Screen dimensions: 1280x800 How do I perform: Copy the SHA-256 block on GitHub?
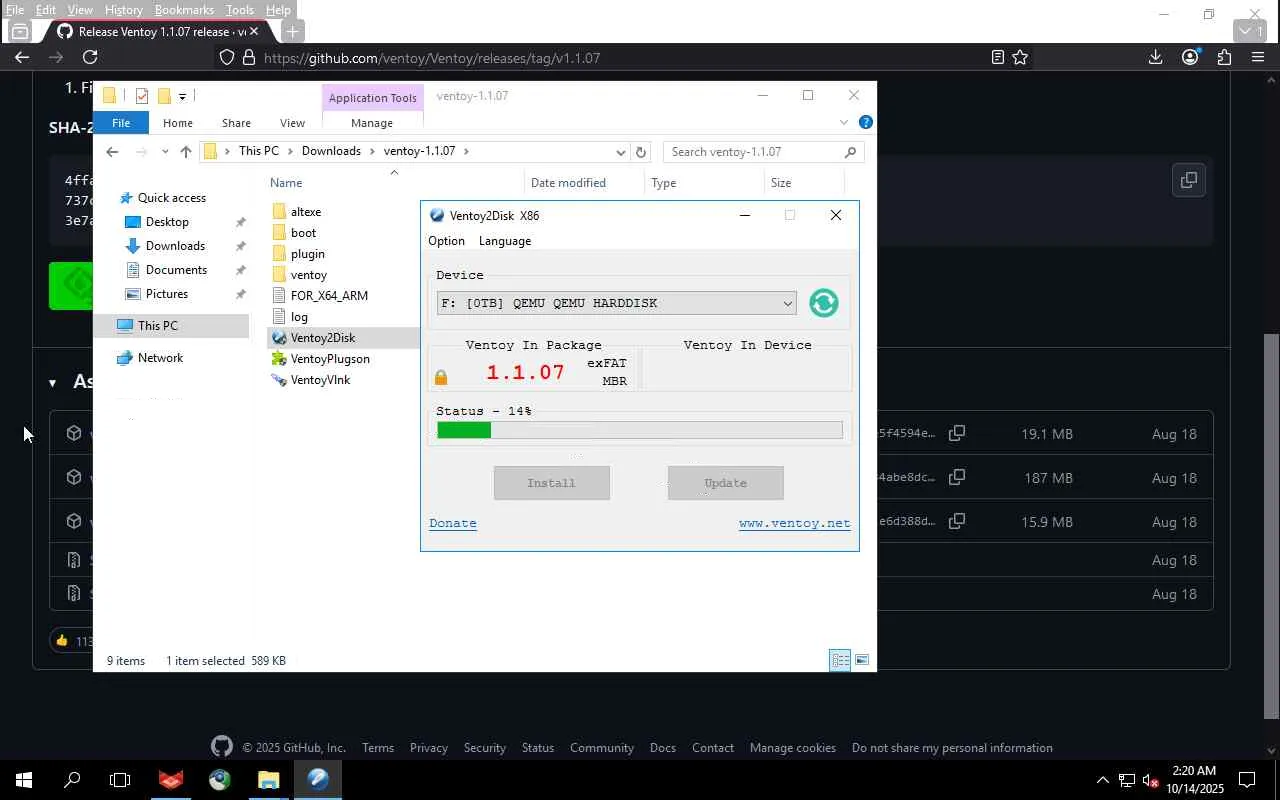coord(1189,180)
